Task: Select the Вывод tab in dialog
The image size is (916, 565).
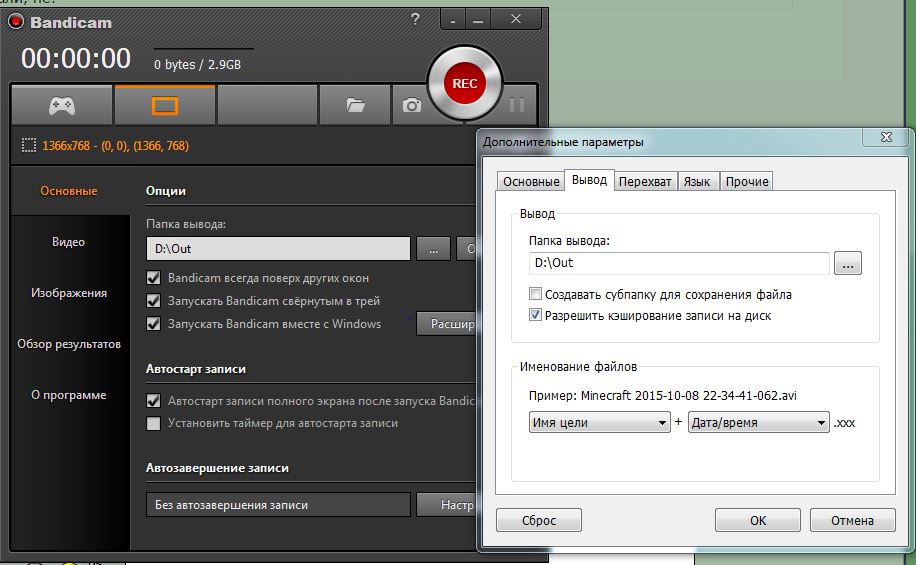Action: point(589,180)
